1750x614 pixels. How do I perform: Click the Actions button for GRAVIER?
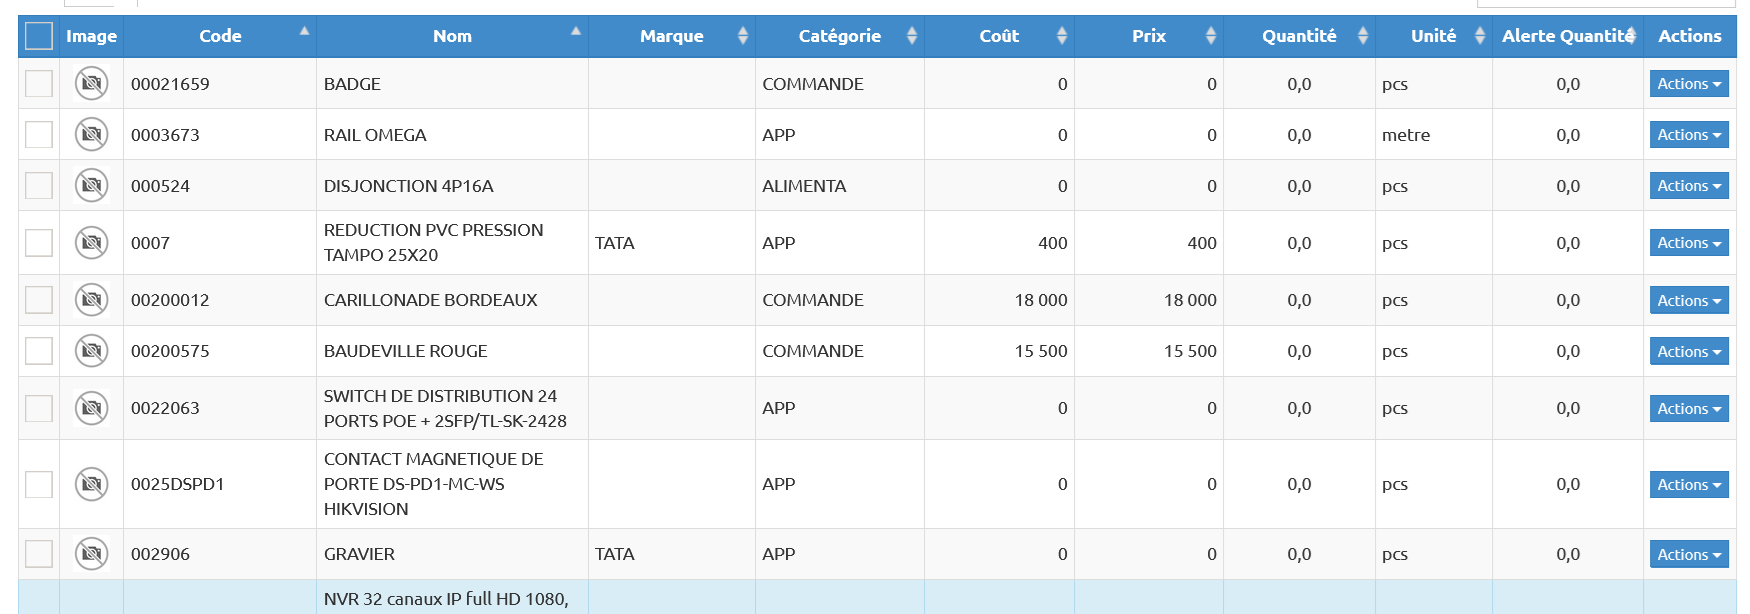point(1688,554)
